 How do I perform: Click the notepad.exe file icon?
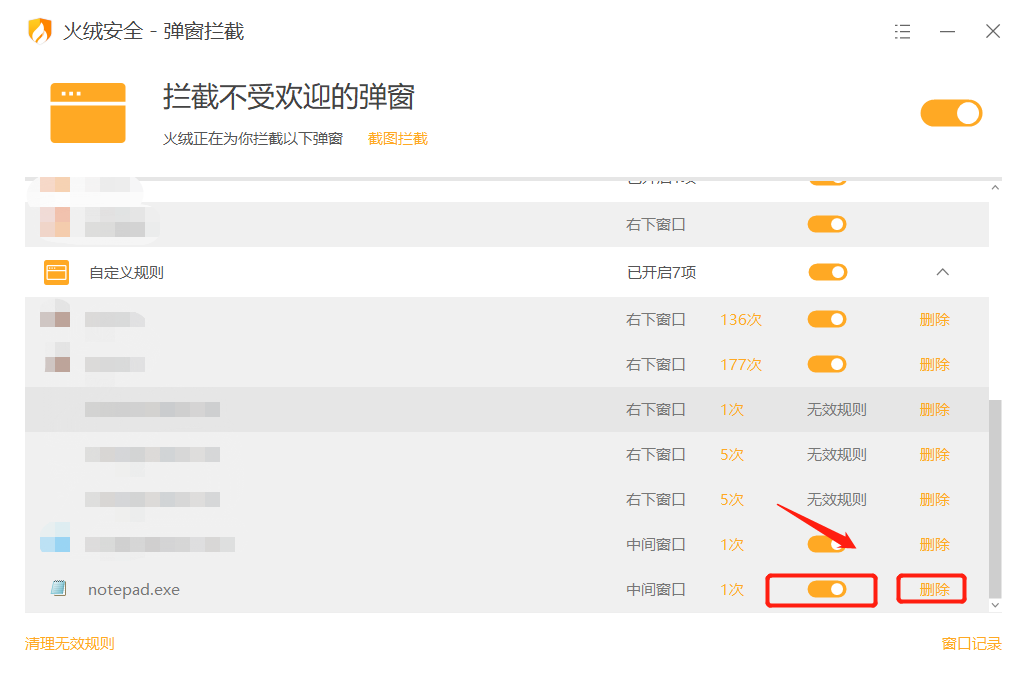pyautogui.click(x=58, y=589)
